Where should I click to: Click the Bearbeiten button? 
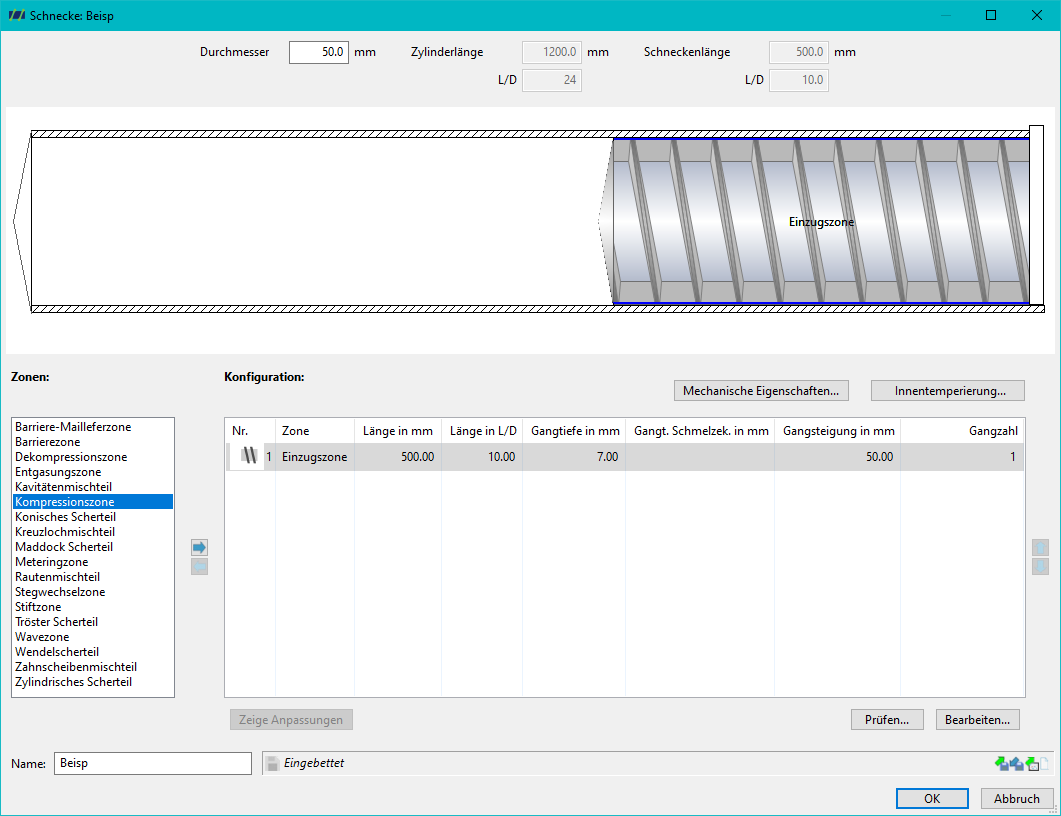coord(978,719)
